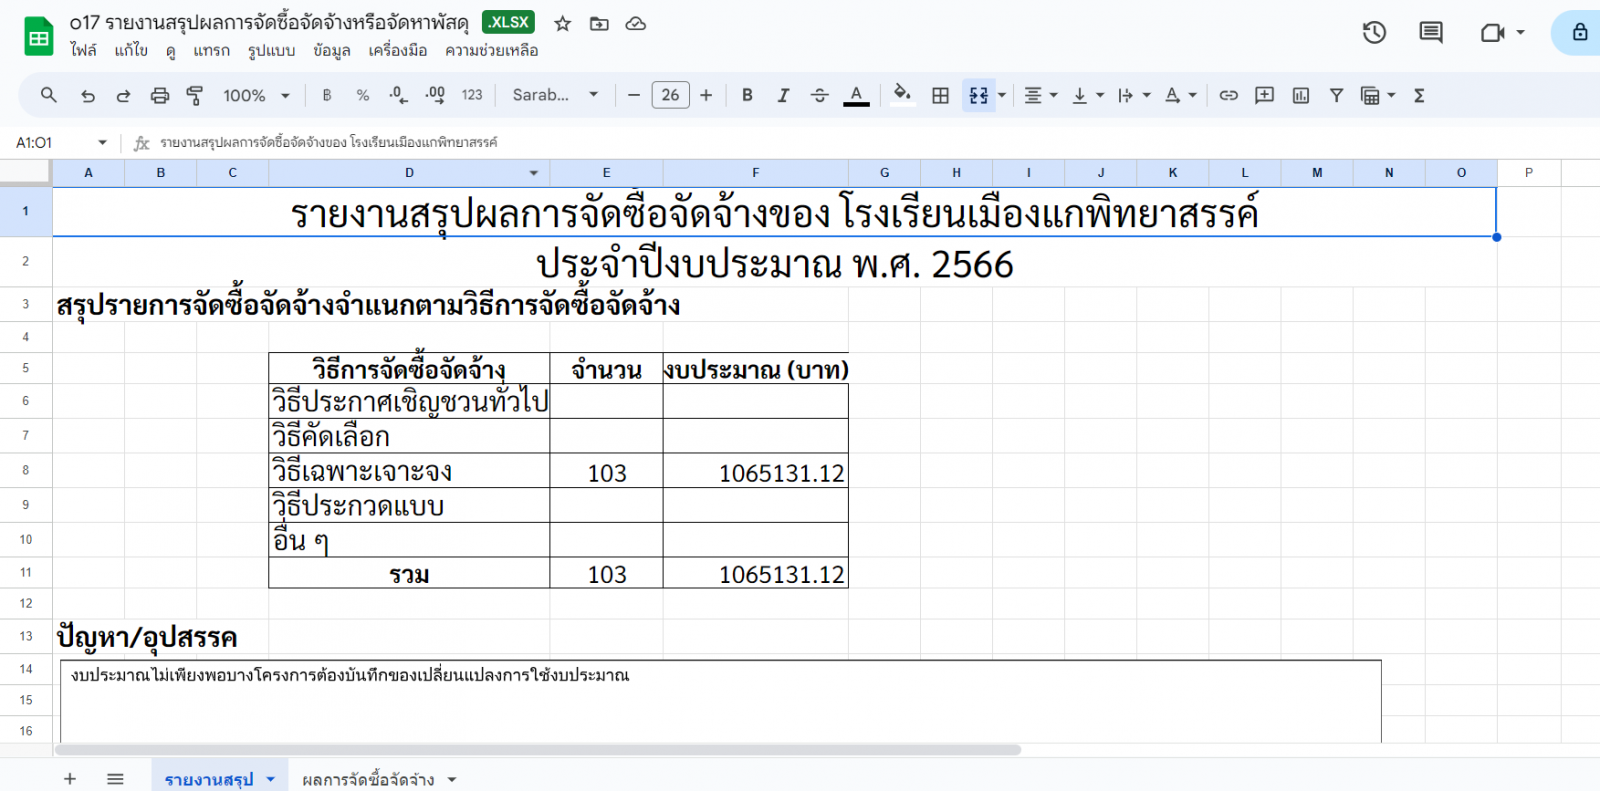Open the Google Sheets home icon
Image resolution: width=1600 pixels, height=791 pixels.
pos(39,37)
